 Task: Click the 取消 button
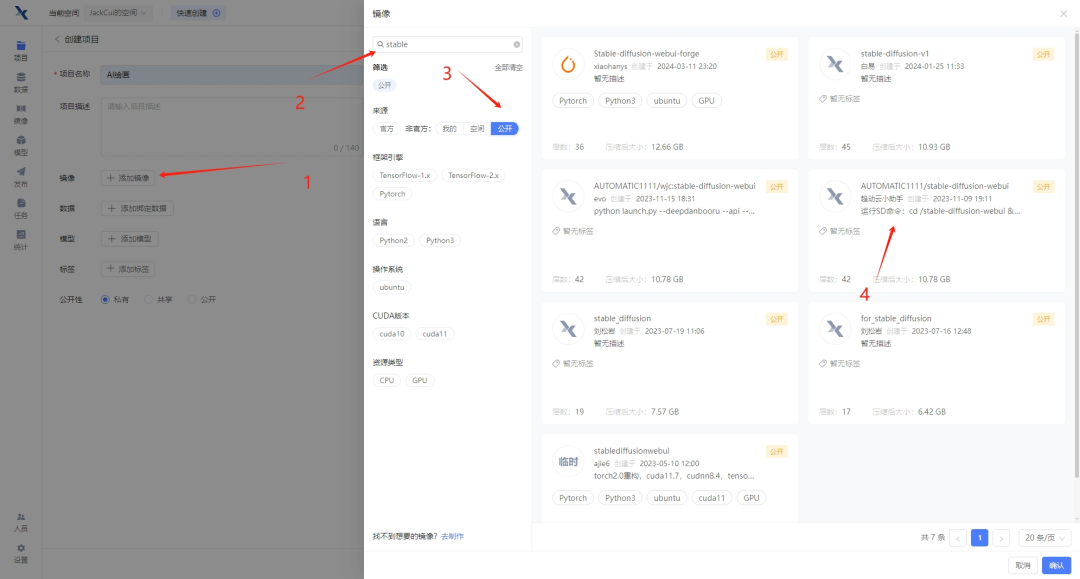(x=1023, y=565)
